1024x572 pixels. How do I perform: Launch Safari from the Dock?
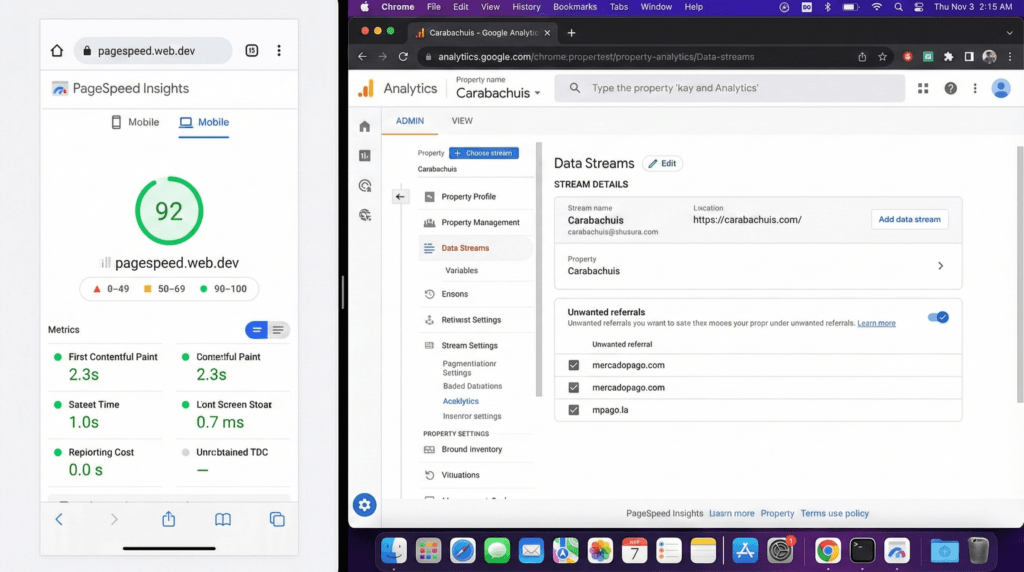pos(462,550)
